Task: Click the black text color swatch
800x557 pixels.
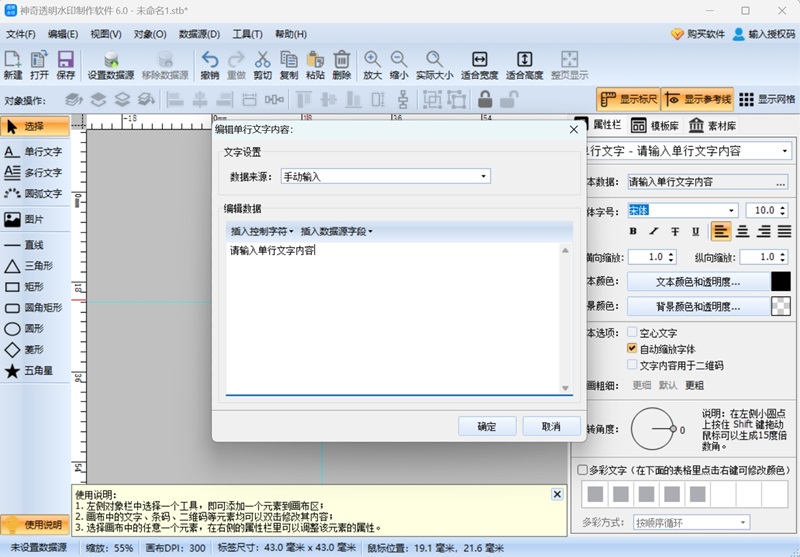Action: point(781,282)
